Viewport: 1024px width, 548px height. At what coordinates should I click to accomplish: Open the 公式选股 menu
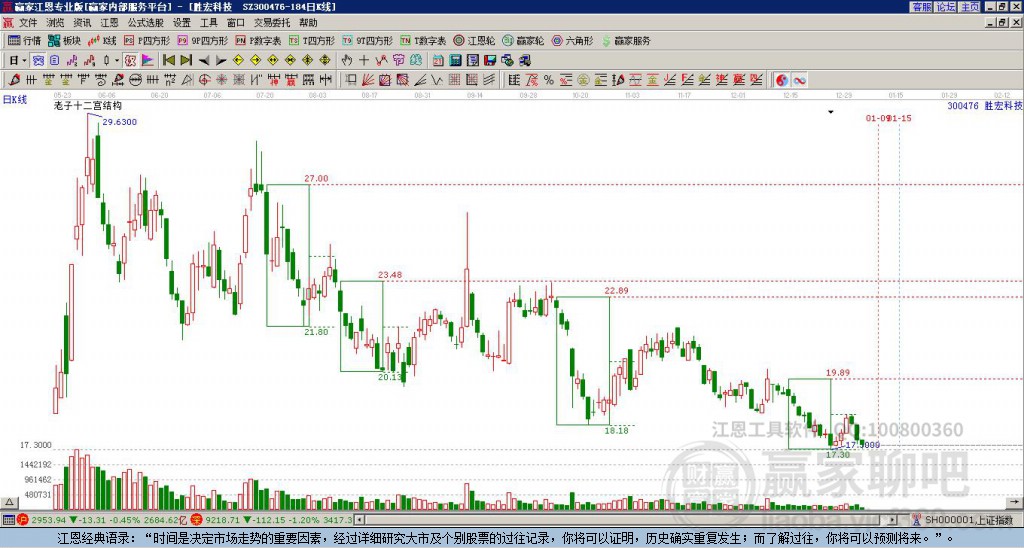(x=146, y=23)
